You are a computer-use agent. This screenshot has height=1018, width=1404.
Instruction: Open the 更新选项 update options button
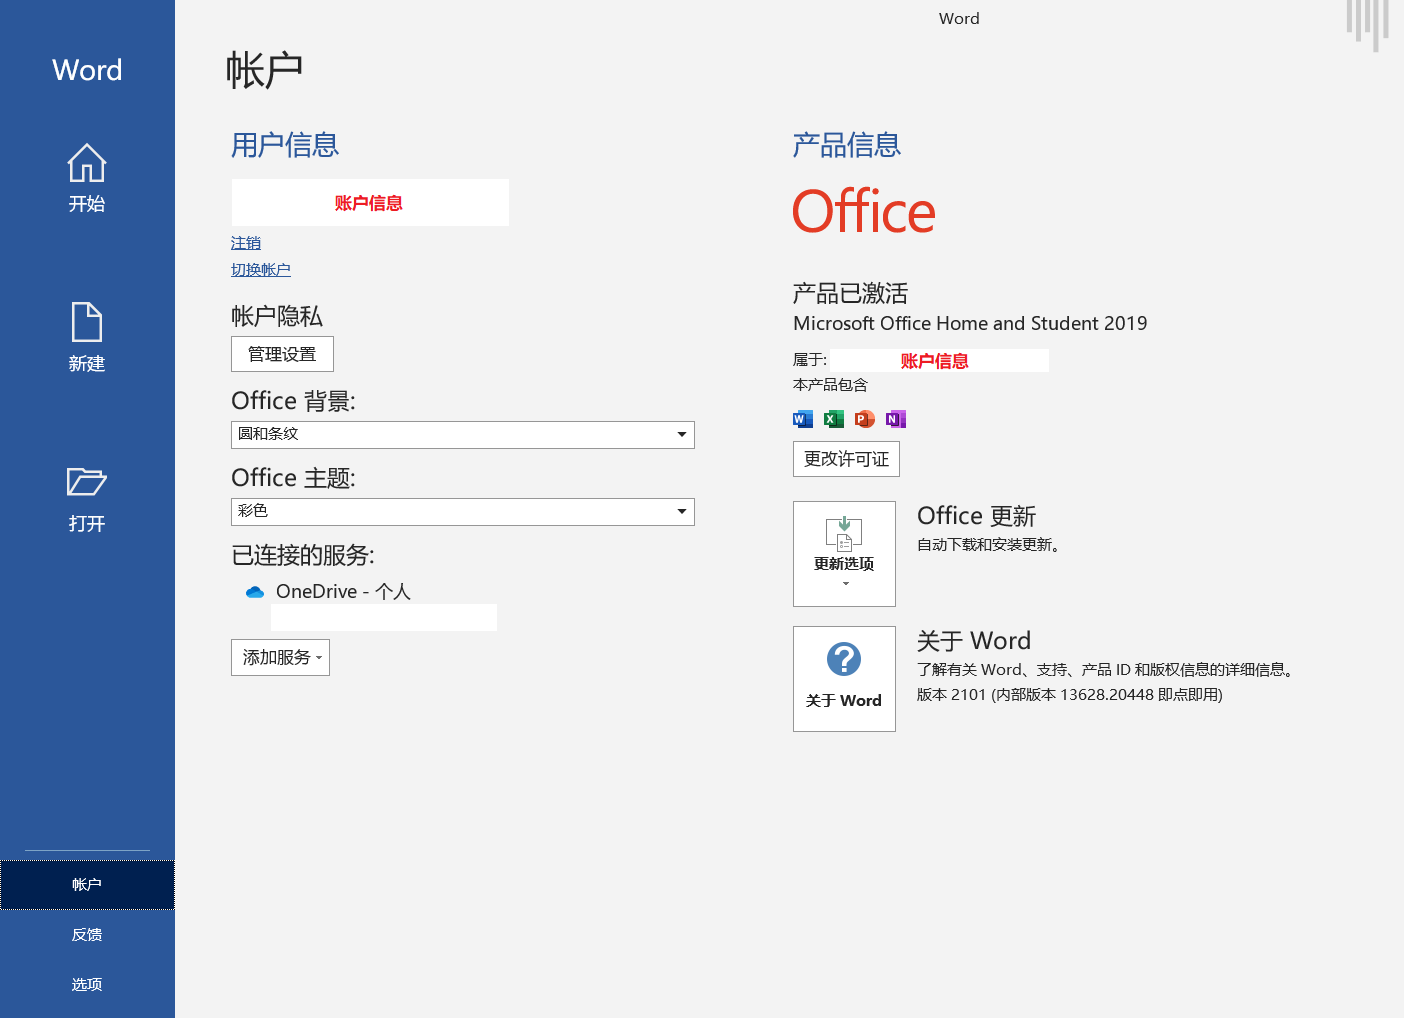pyautogui.click(x=844, y=554)
